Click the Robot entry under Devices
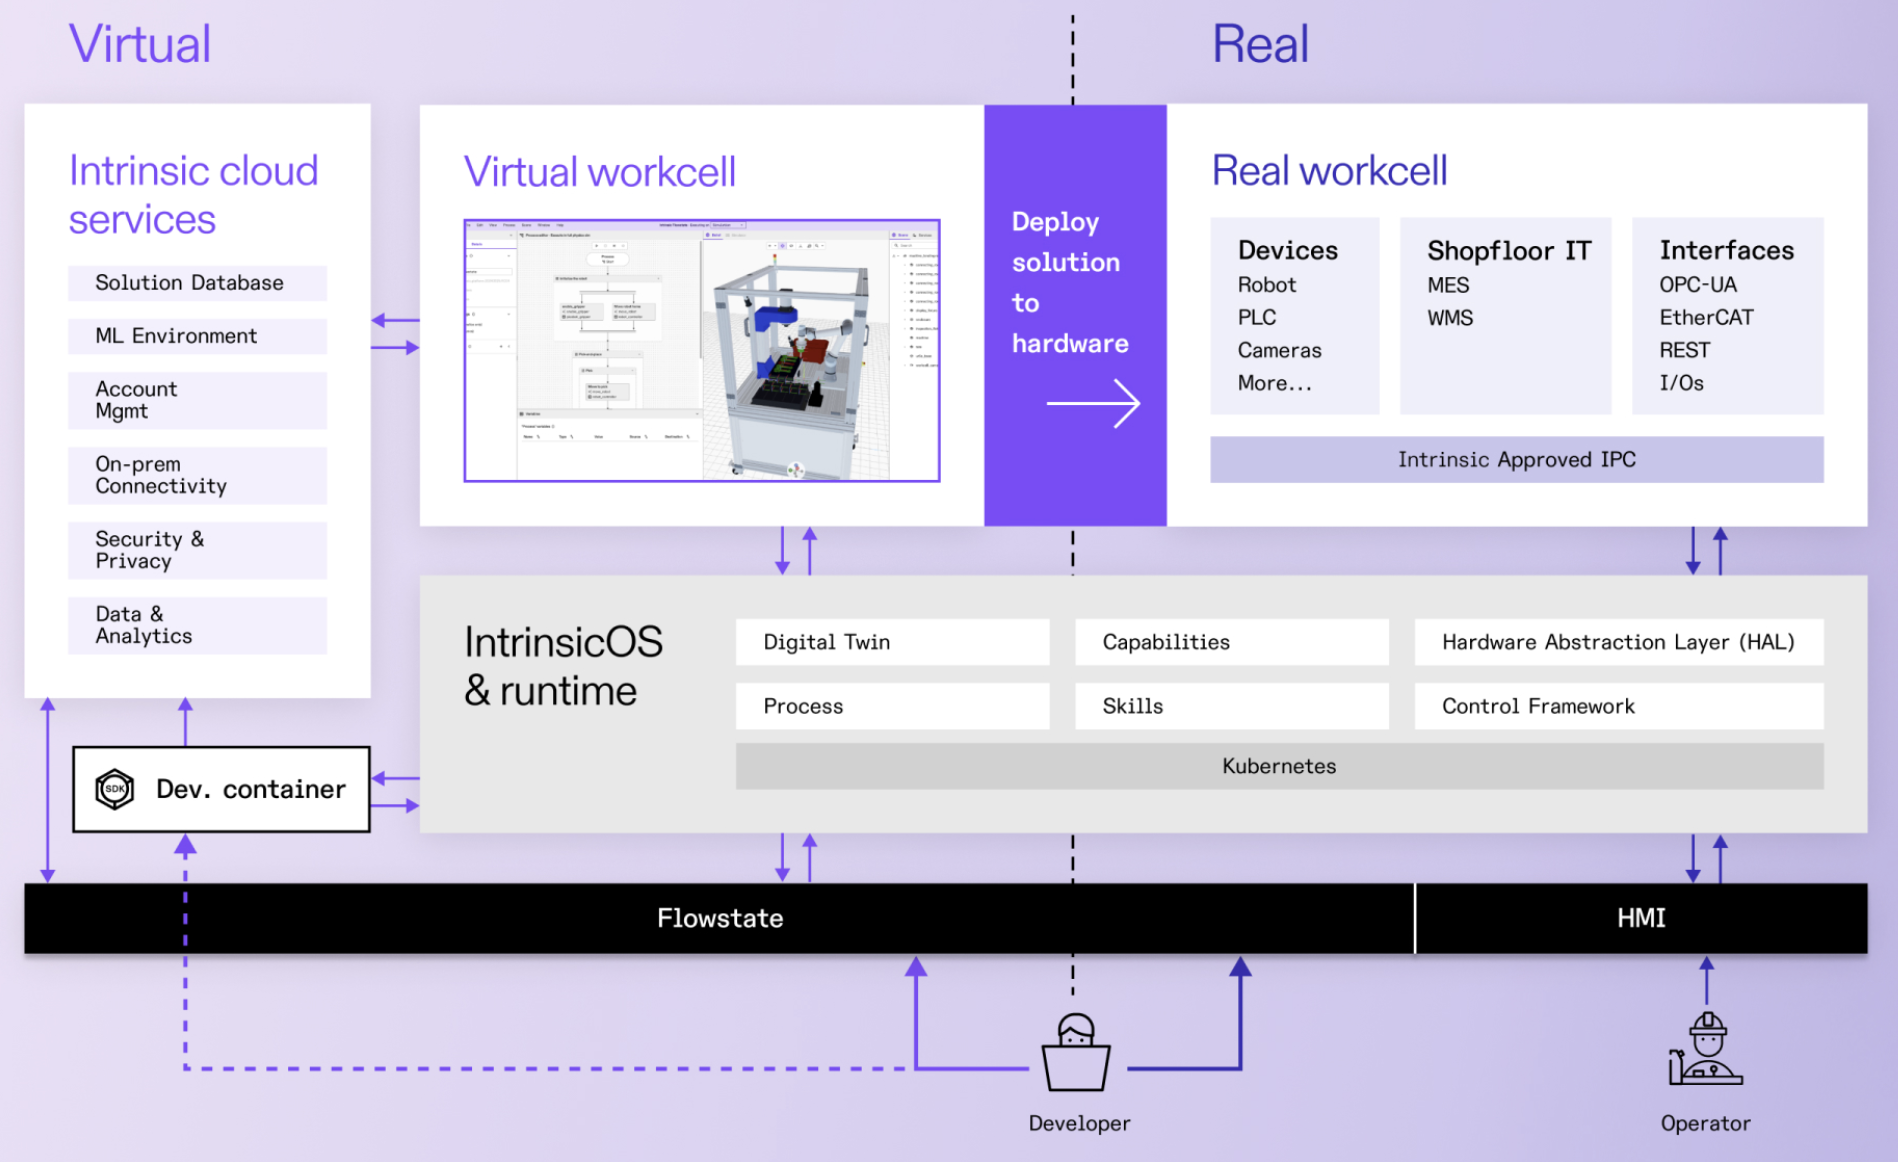Image resolution: width=1898 pixels, height=1162 pixels. (1266, 285)
